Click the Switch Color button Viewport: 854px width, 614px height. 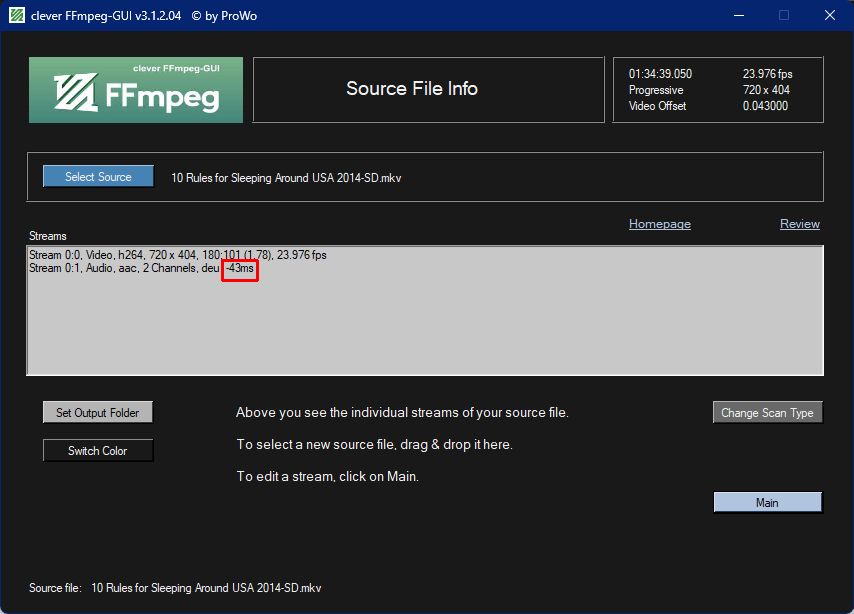coord(98,451)
